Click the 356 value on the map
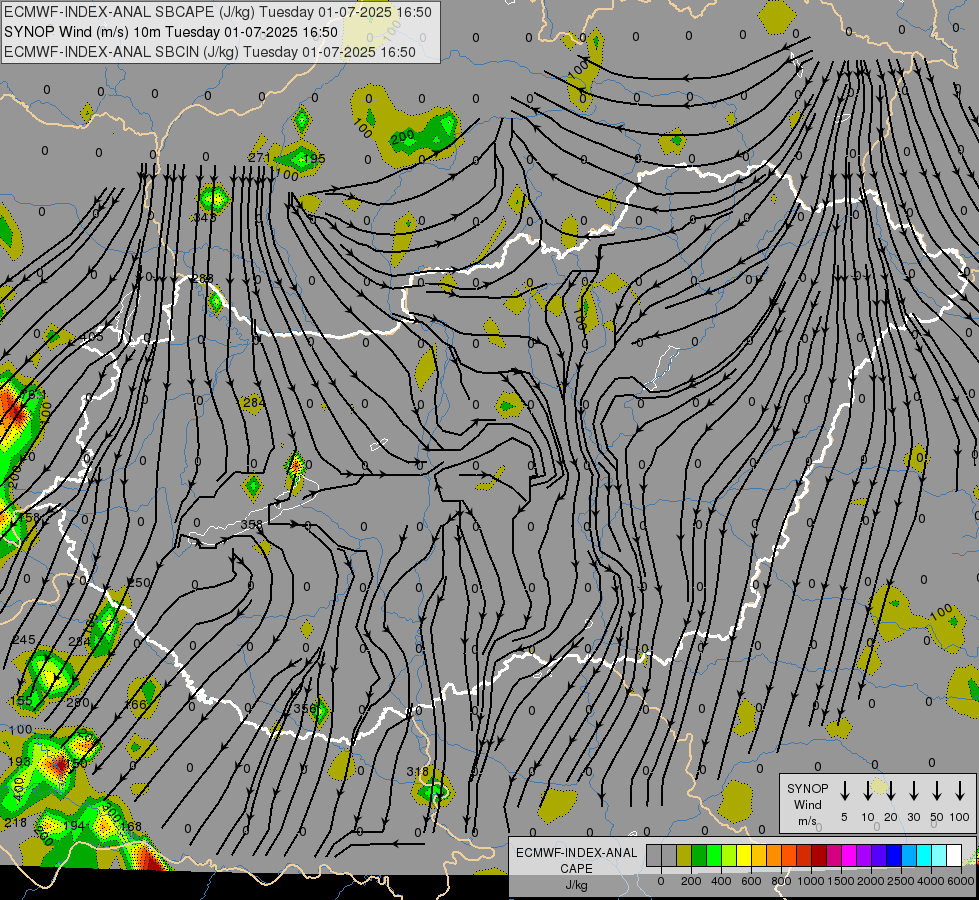Image resolution: width=979 pixels, height=900 pixels. click(x=305, y=708)
